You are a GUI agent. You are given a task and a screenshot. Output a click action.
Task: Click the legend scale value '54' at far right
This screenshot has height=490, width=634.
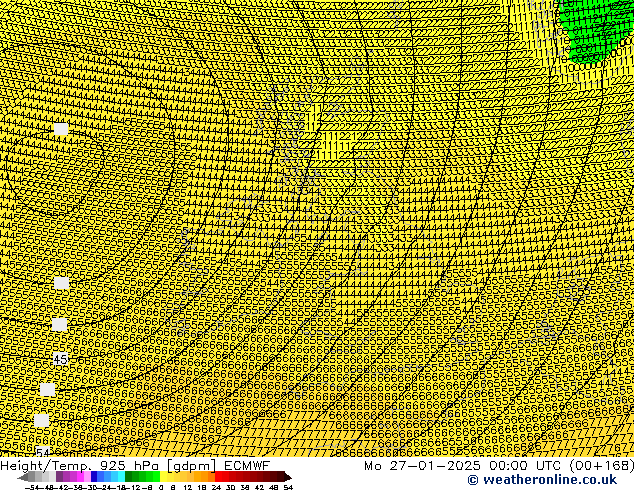287,488
